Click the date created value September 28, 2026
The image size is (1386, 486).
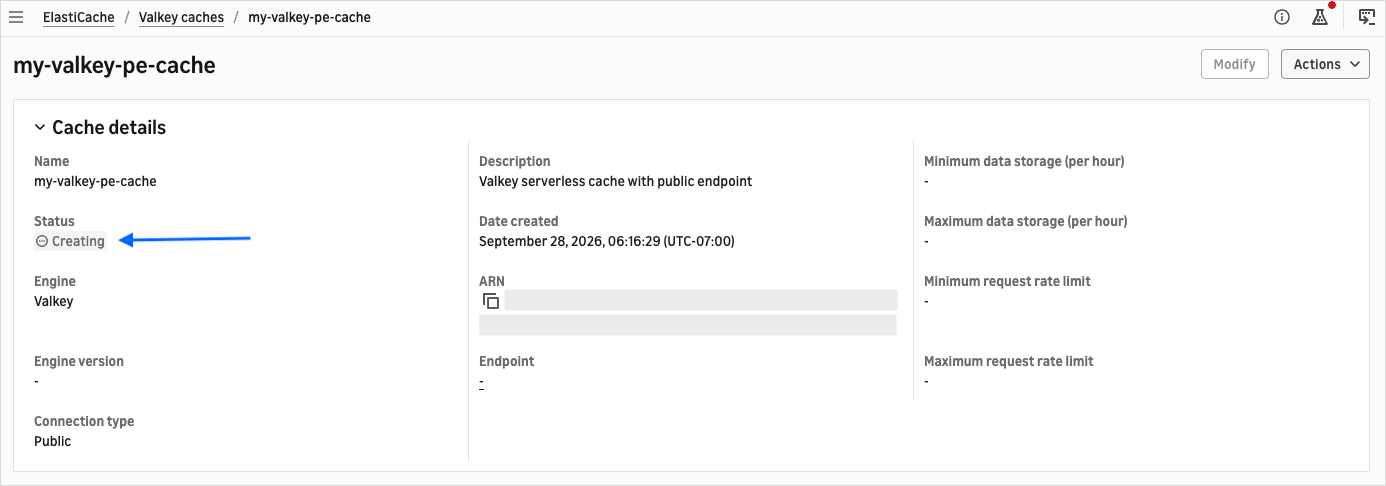(x=607, y=241)
